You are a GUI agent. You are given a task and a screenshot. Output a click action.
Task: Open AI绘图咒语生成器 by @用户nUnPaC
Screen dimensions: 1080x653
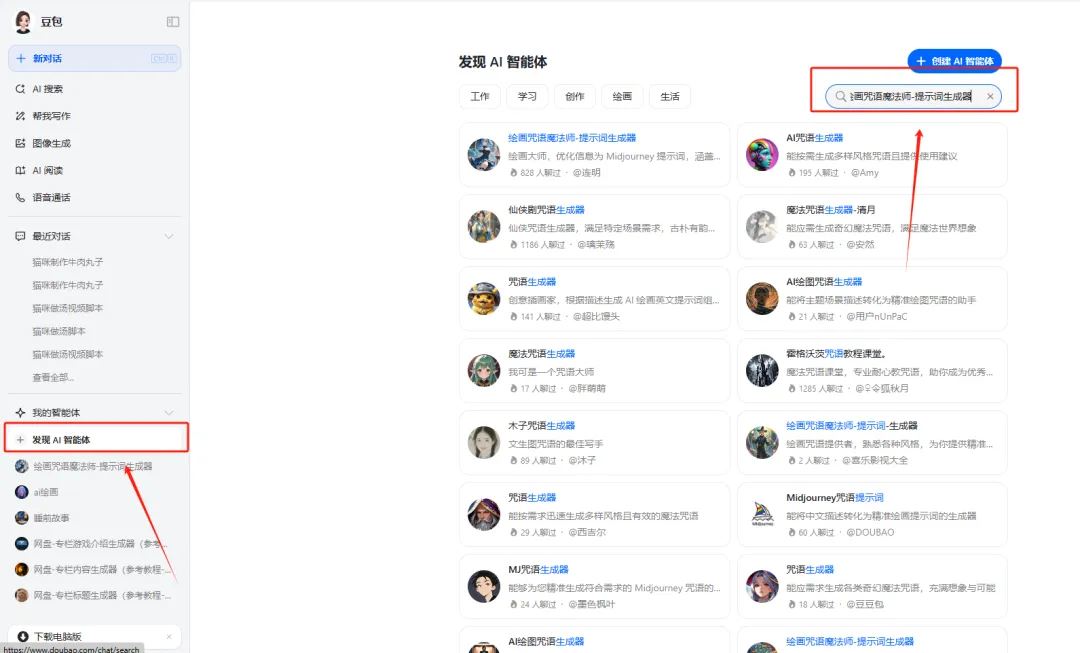tap(872, 299)
